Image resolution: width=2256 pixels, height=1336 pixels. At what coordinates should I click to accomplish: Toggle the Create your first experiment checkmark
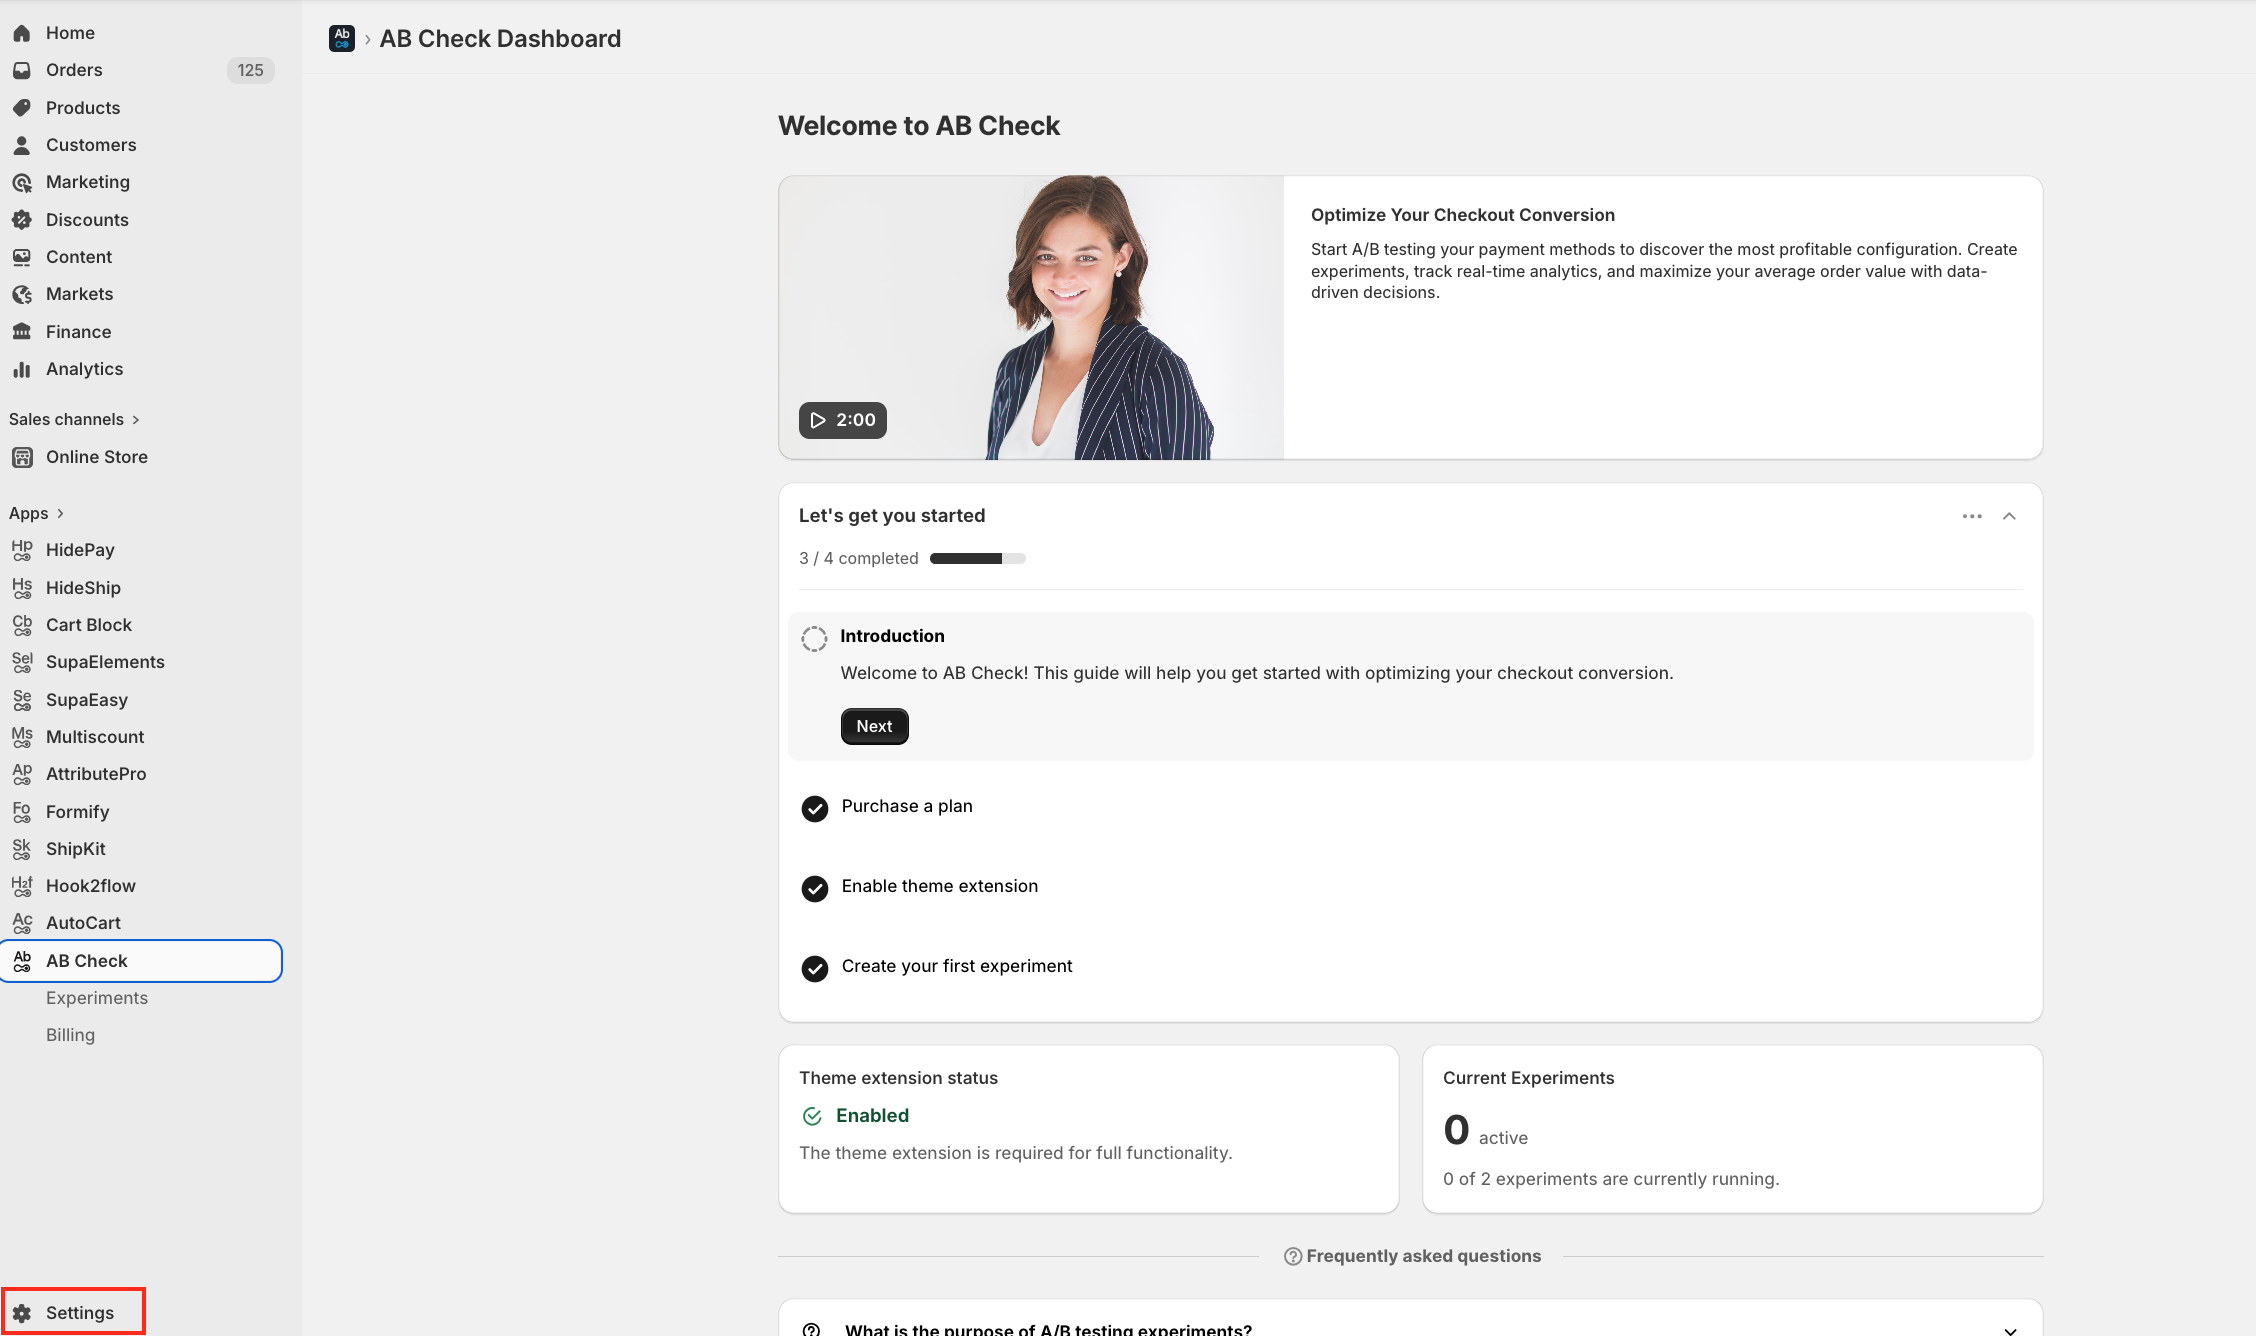[814, 968]
